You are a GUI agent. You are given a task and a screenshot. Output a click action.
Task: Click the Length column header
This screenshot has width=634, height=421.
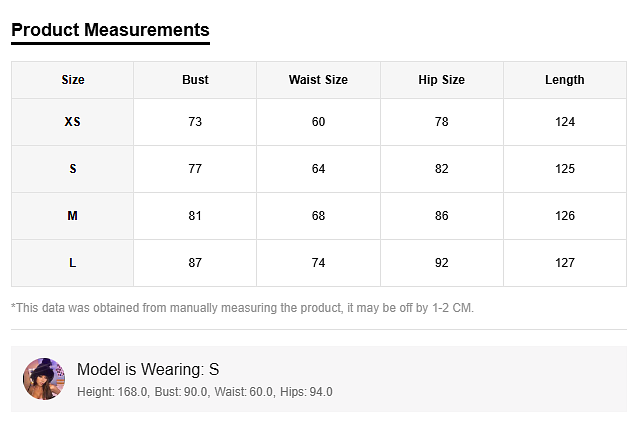point(565,80)
